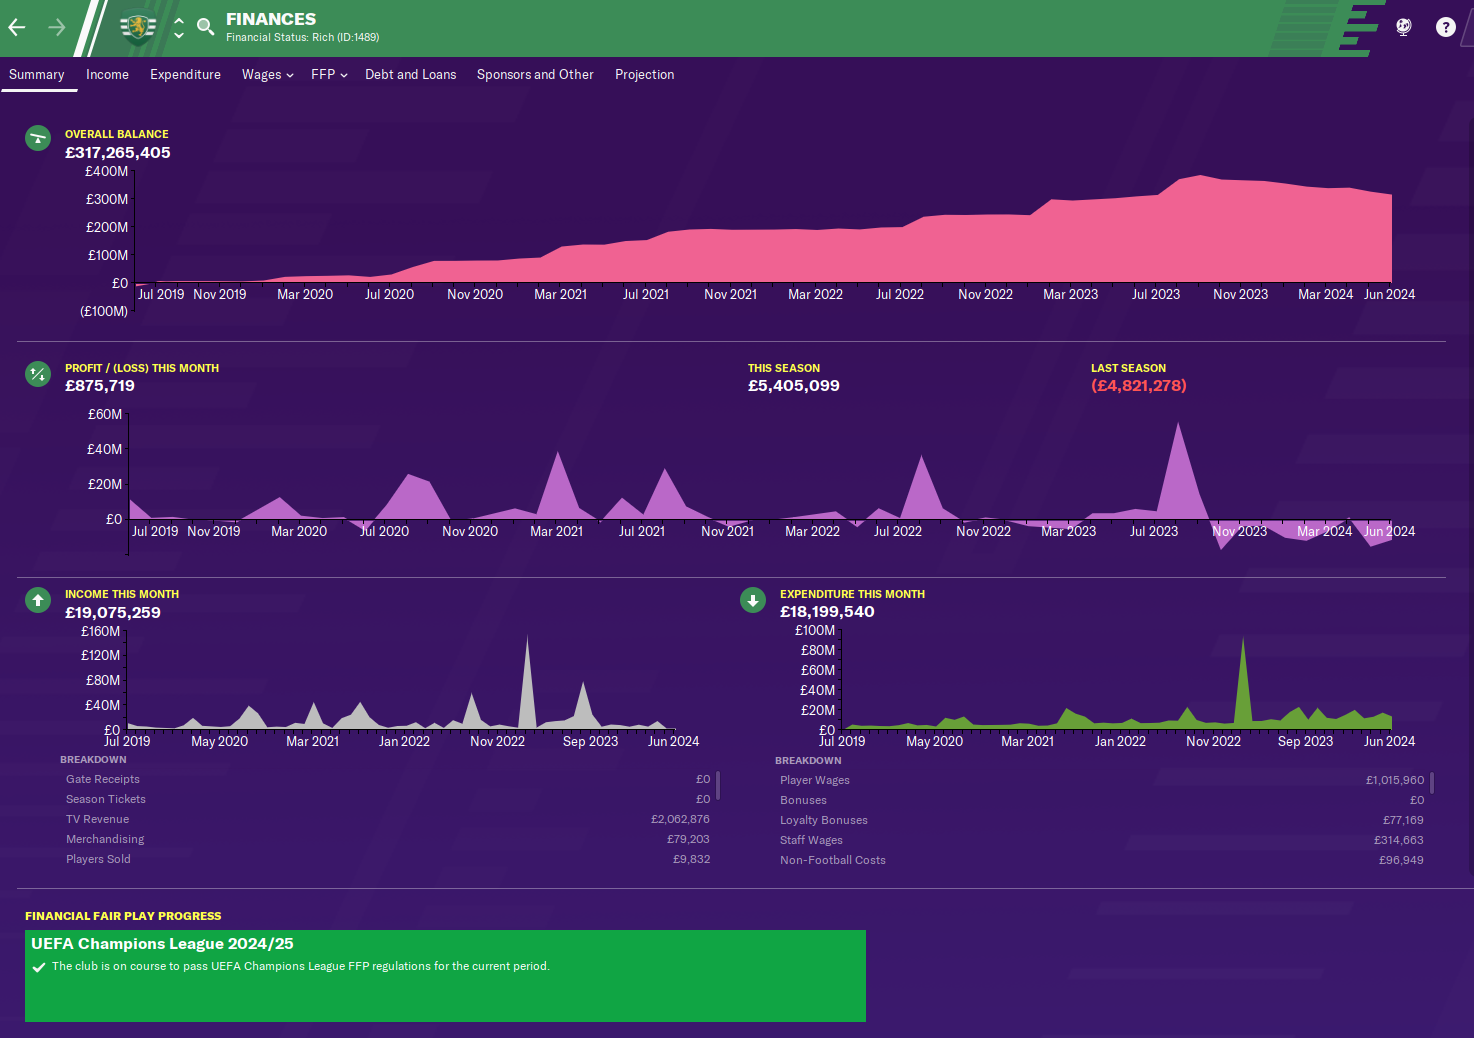Screen dimensions: 1474x1038
Task: Expand the FFP dropdown tab
Action: 329,75
